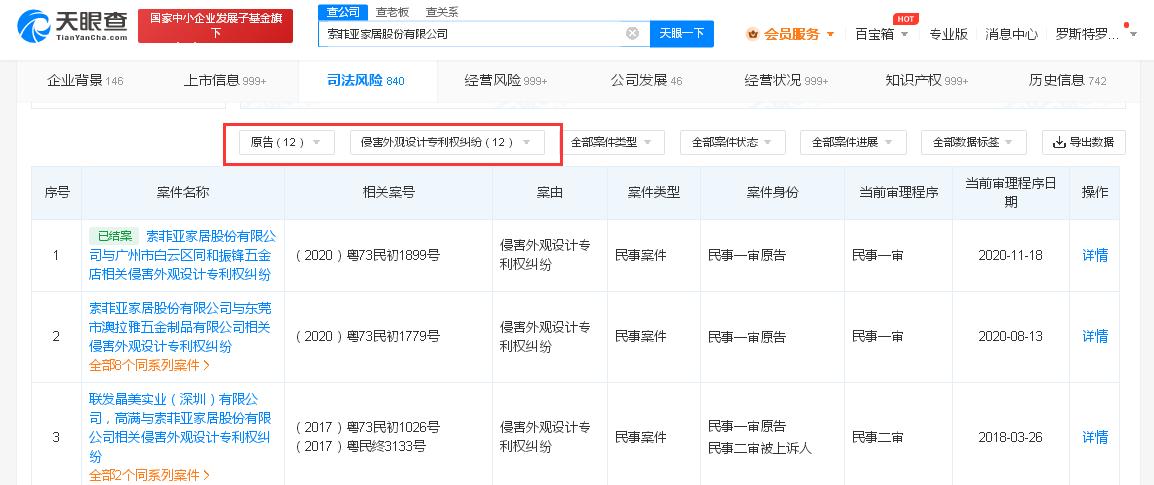Open the case with 联发晶美实业(深圳)有限公司
Image resolution: width=1154 pixels, height=485 pixels.
coord(180,428)
